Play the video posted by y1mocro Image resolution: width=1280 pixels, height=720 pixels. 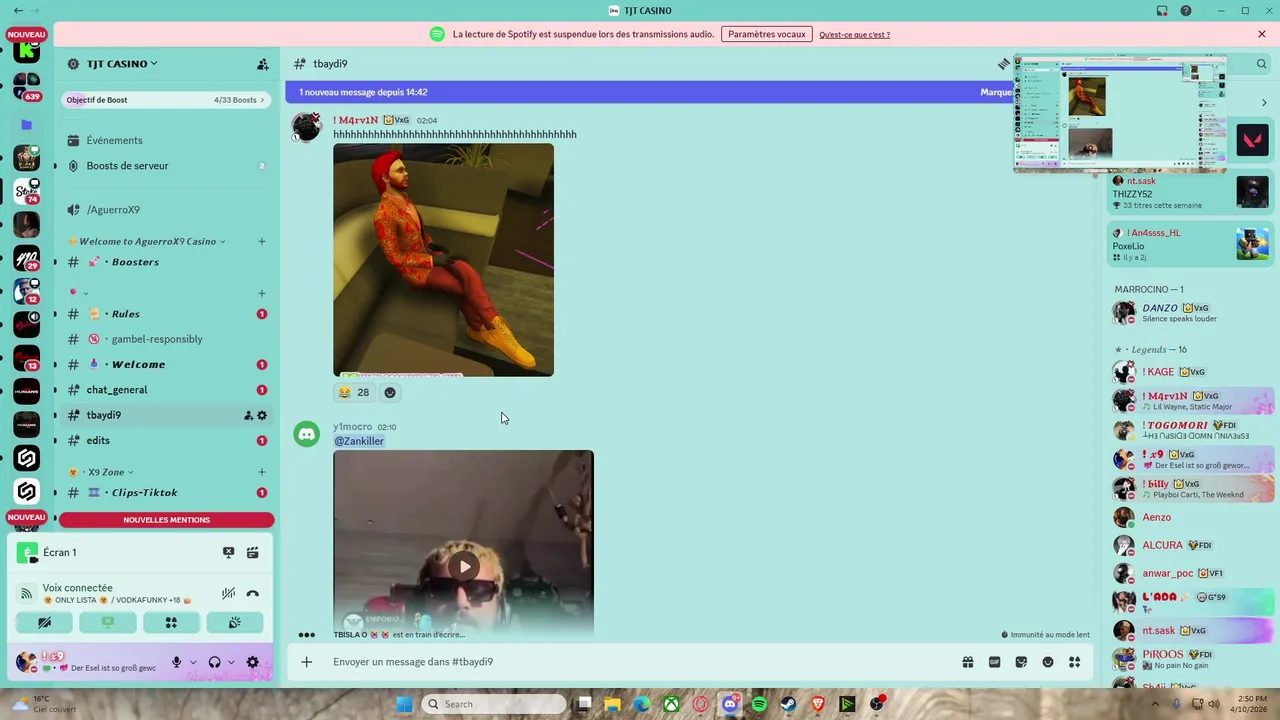463,567
